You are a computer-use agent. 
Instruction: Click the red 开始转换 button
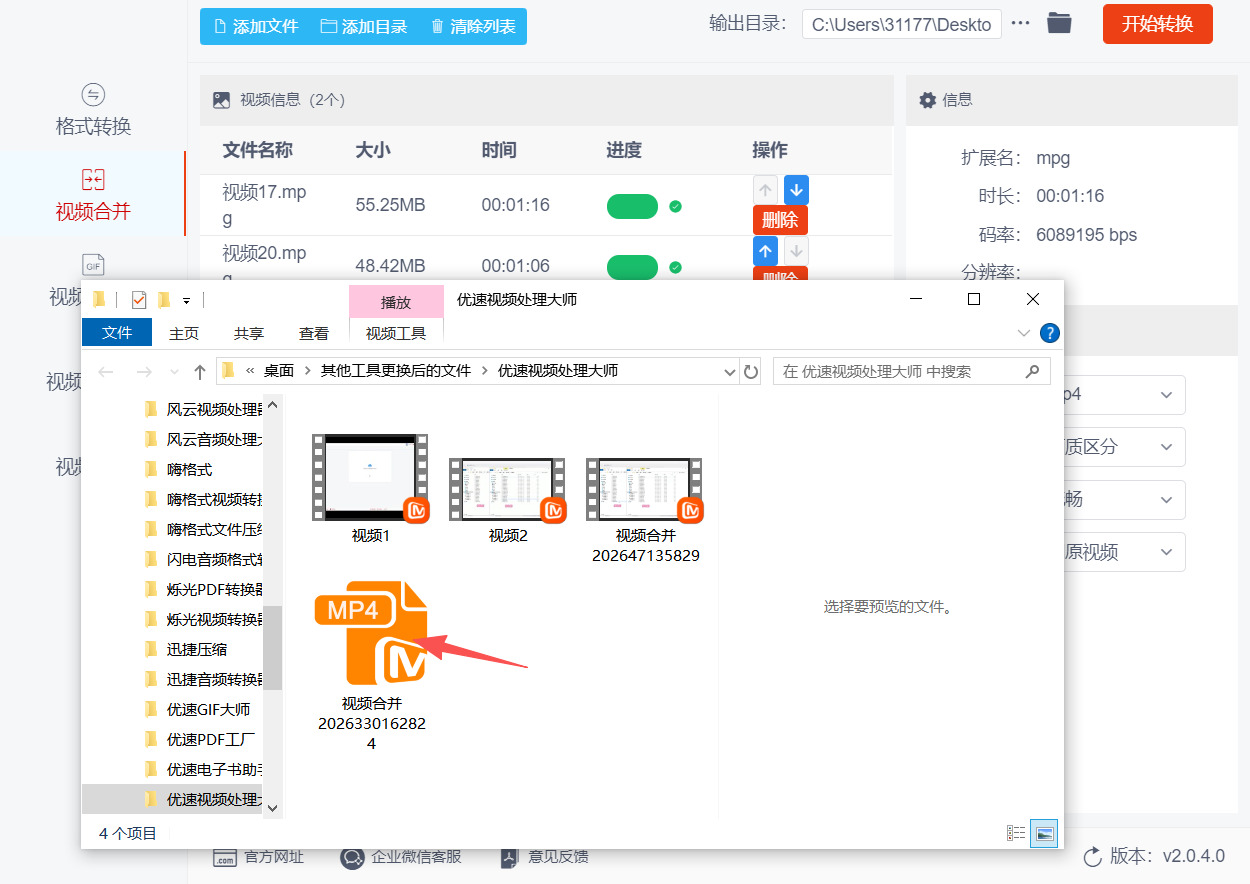coord(1157,23)
